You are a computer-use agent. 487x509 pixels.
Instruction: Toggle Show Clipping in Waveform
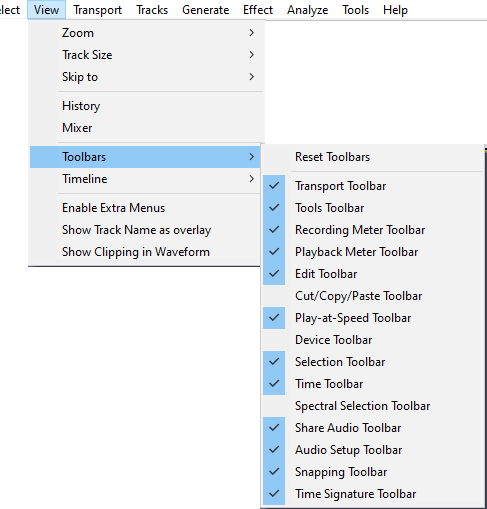point(145,252)
